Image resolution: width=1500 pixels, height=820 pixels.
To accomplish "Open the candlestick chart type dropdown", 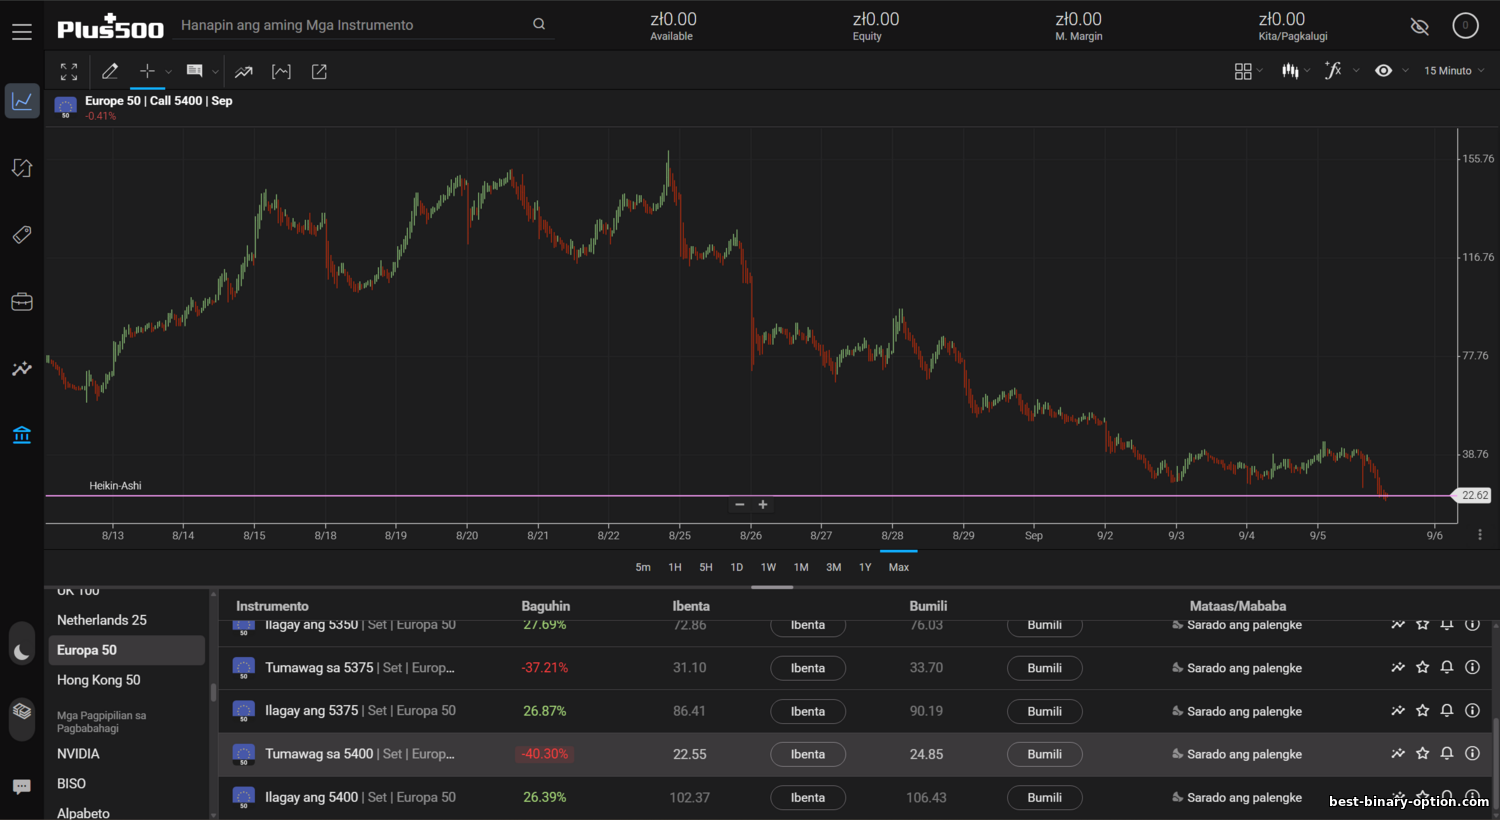I will tap(1295, 71).
